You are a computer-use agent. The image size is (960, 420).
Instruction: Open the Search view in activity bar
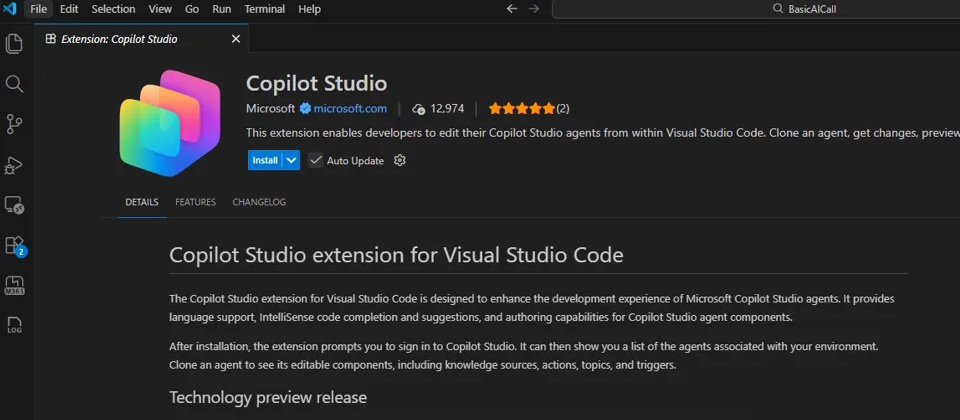[14, 84]
